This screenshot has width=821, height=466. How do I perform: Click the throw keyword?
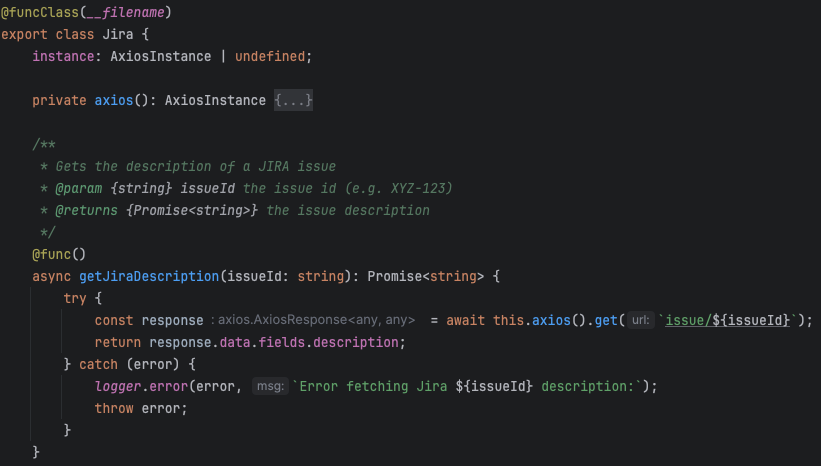click(114, 408)
